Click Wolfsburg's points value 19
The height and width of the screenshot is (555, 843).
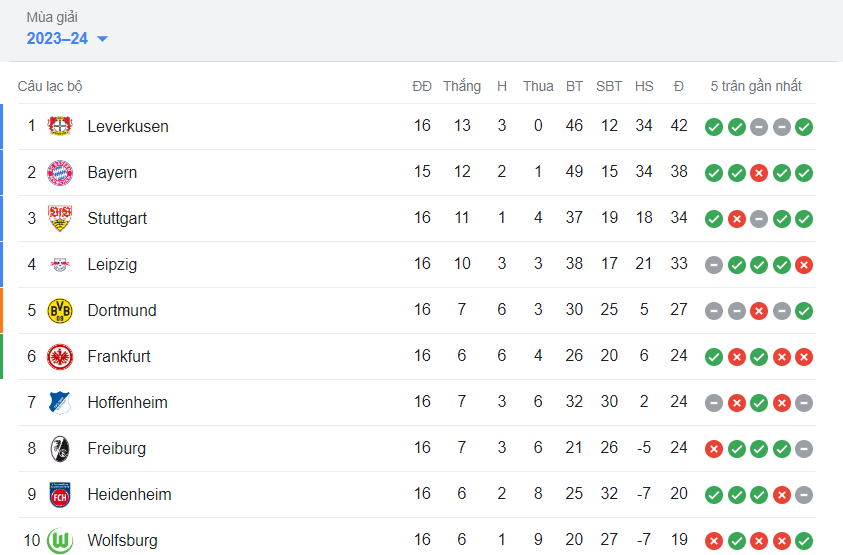(x=678, y=539)
